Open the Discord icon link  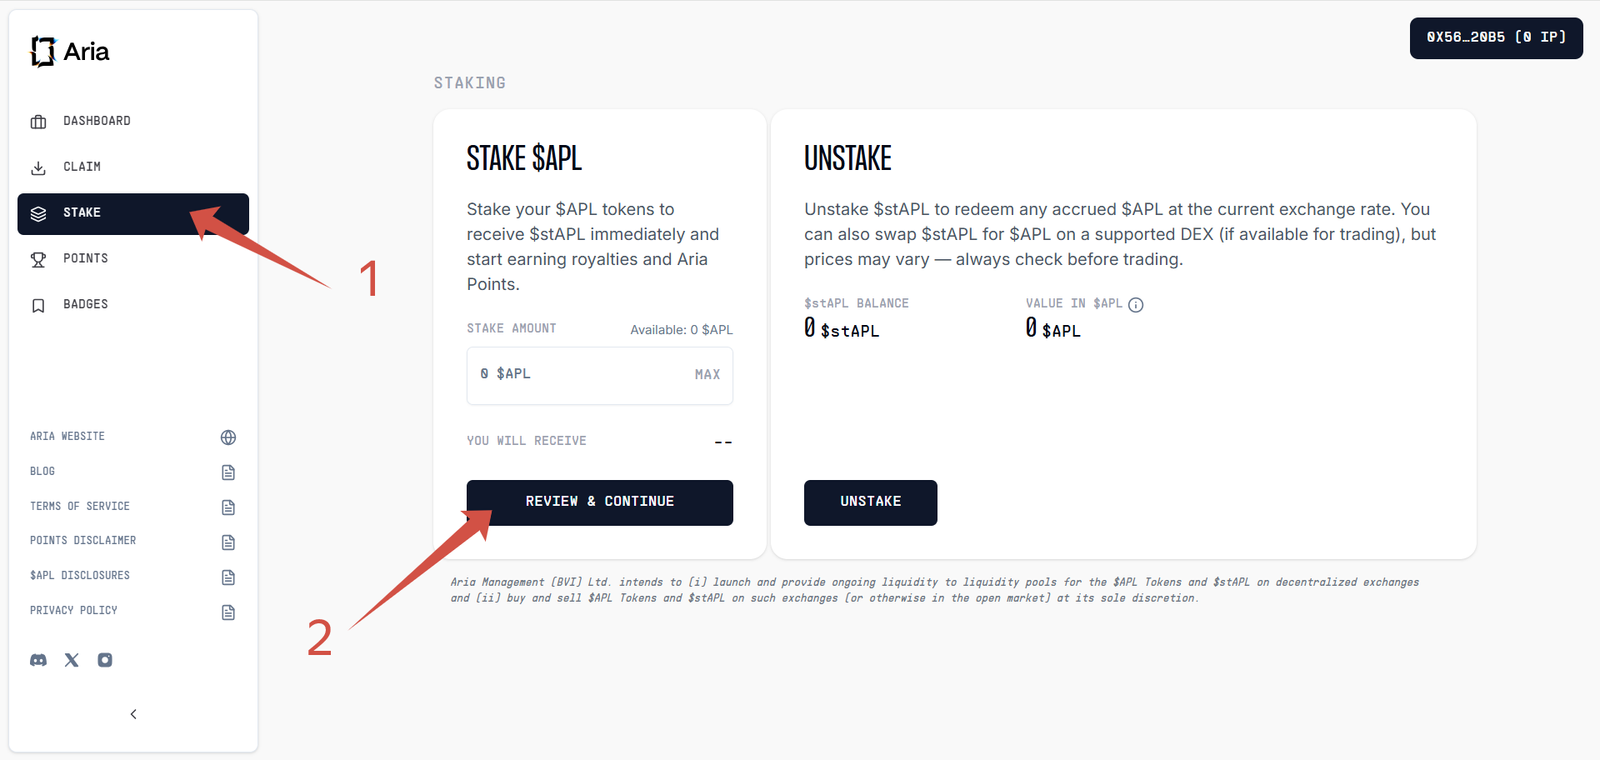click(x=39, y=660)
